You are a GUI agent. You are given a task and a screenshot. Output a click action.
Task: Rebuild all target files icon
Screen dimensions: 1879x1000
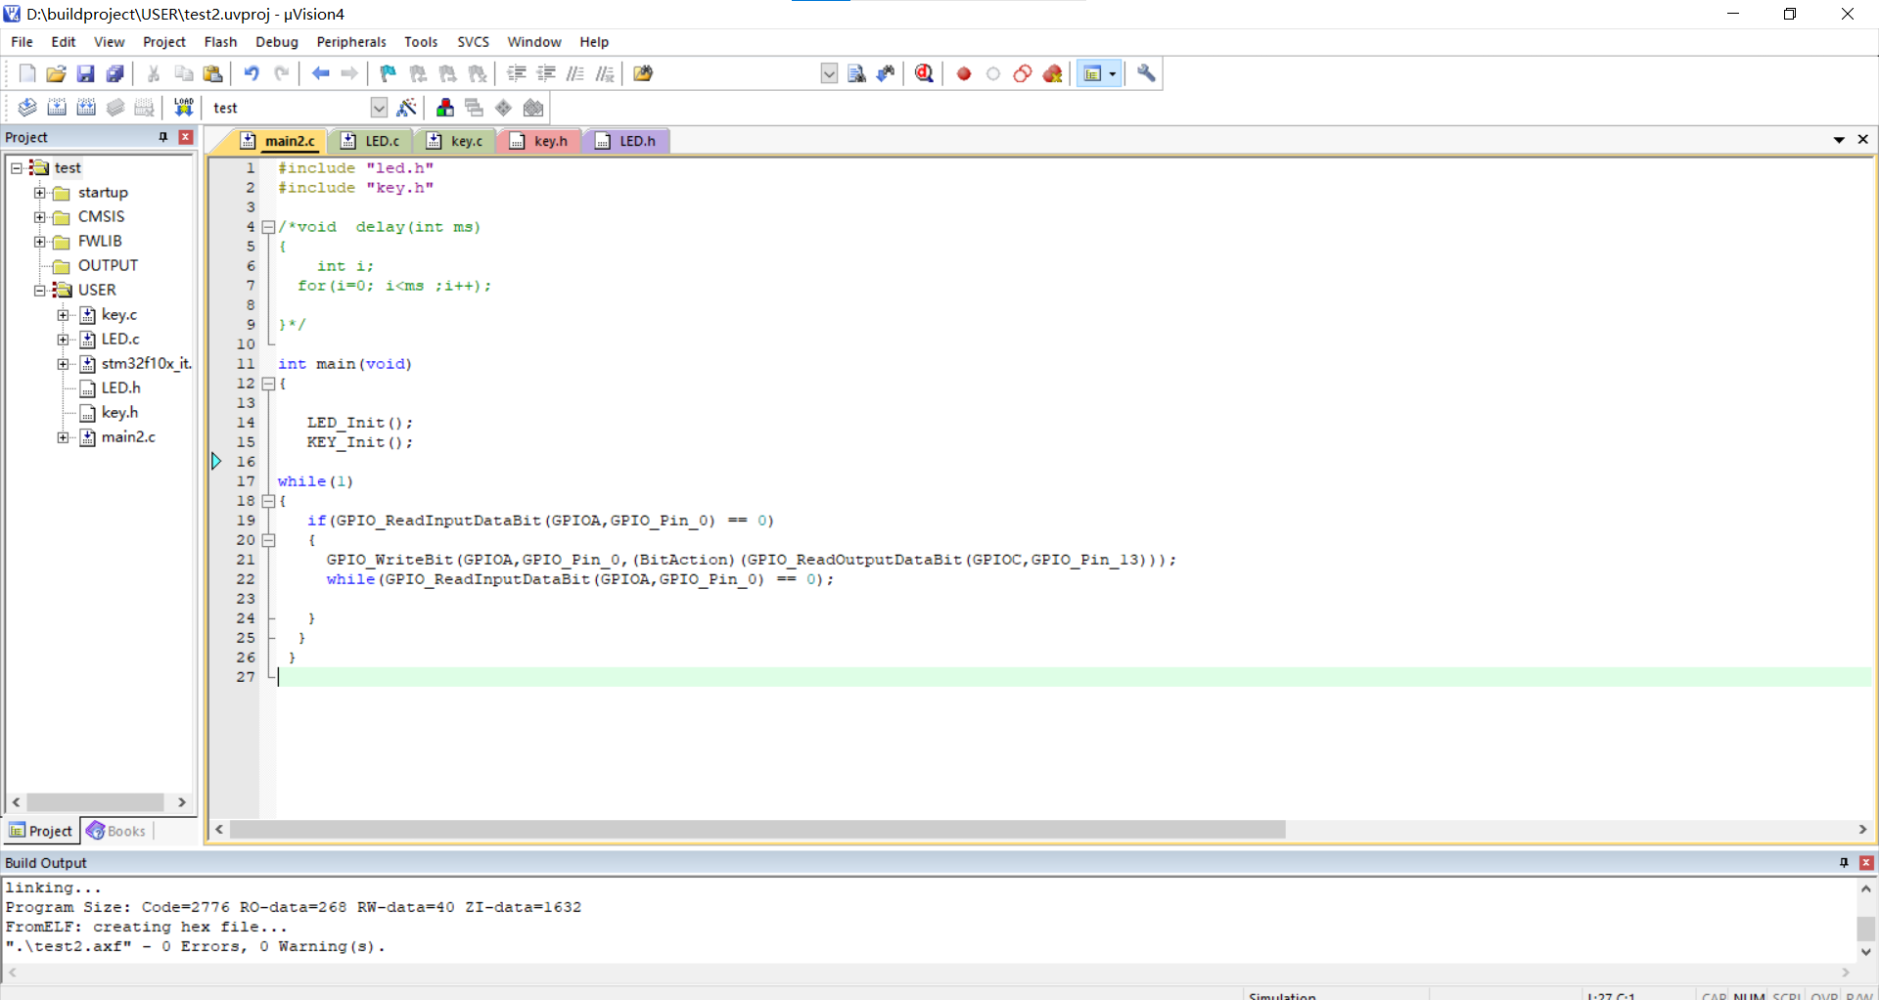tap(86, 107)
